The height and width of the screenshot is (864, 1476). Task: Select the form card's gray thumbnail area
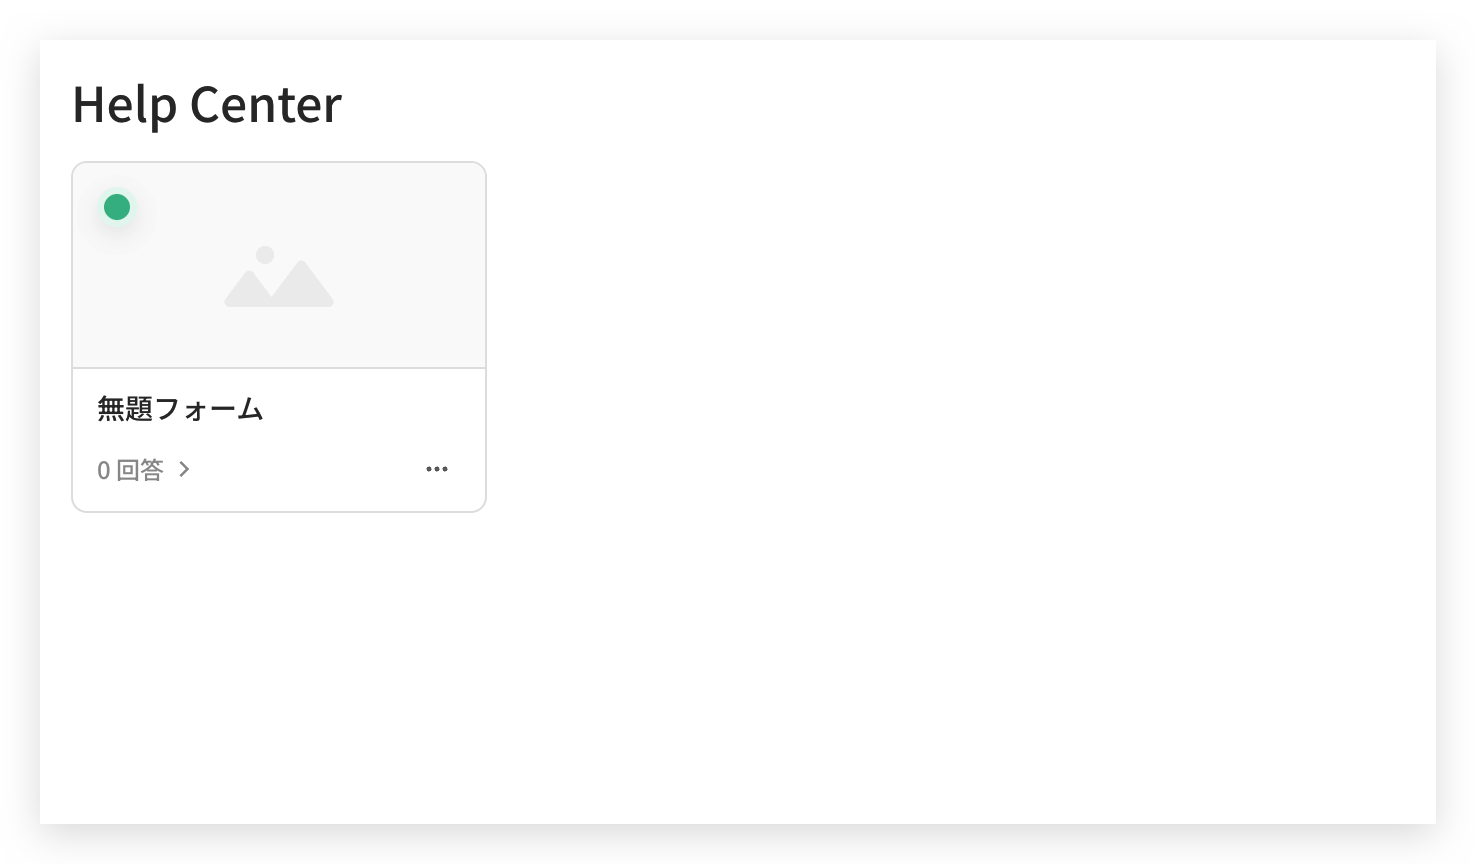click(x=279, y=266)
